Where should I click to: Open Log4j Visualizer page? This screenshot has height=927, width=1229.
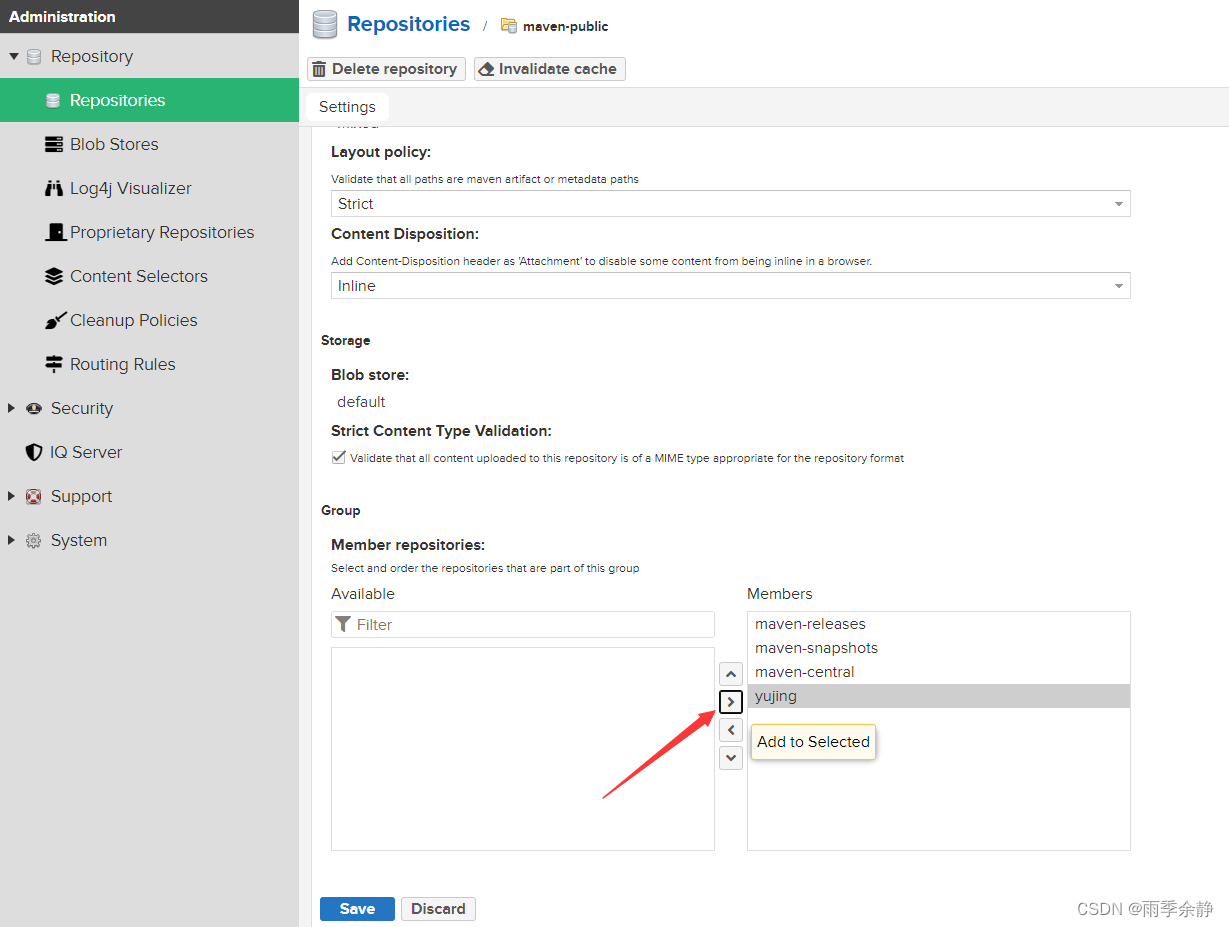[130, 188]
